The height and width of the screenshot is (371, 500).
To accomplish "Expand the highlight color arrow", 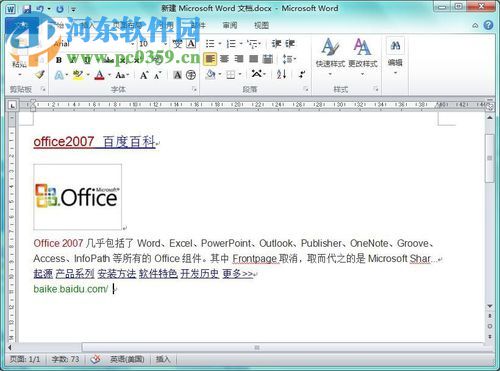I will pyautogui.click(x=88, y=75).
